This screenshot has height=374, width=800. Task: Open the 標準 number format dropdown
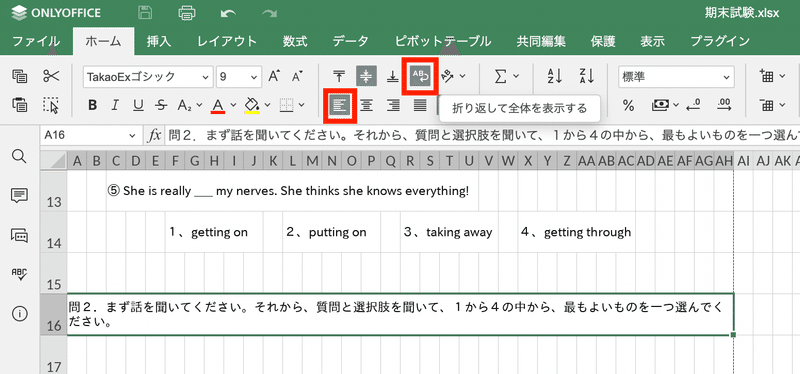coord(727,78)
